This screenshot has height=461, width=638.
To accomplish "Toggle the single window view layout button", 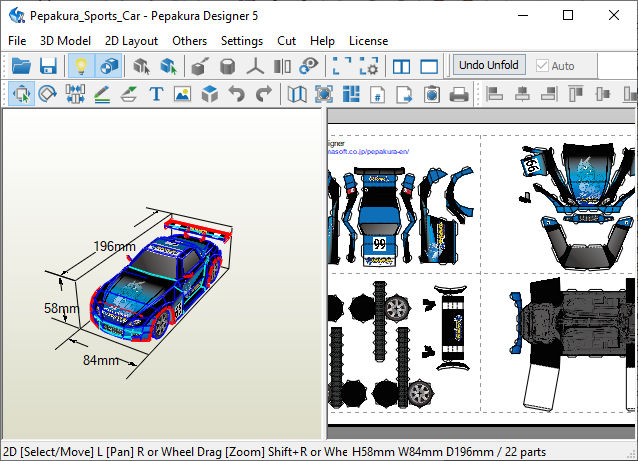I will pyautogui.click(x=429, y=66).
